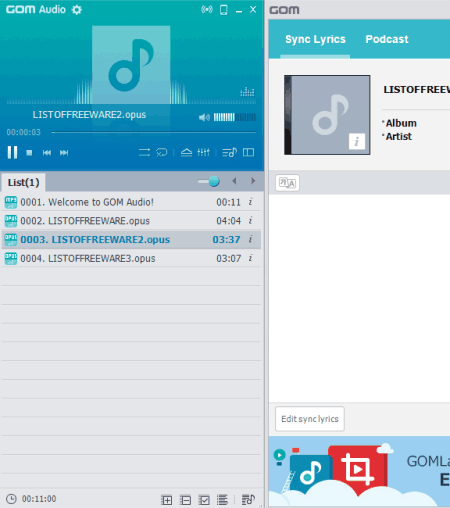Click the Artist label in lyrics panel
Image resolution: width=450 pixels, height=508 pixels.
pos(399,137)
